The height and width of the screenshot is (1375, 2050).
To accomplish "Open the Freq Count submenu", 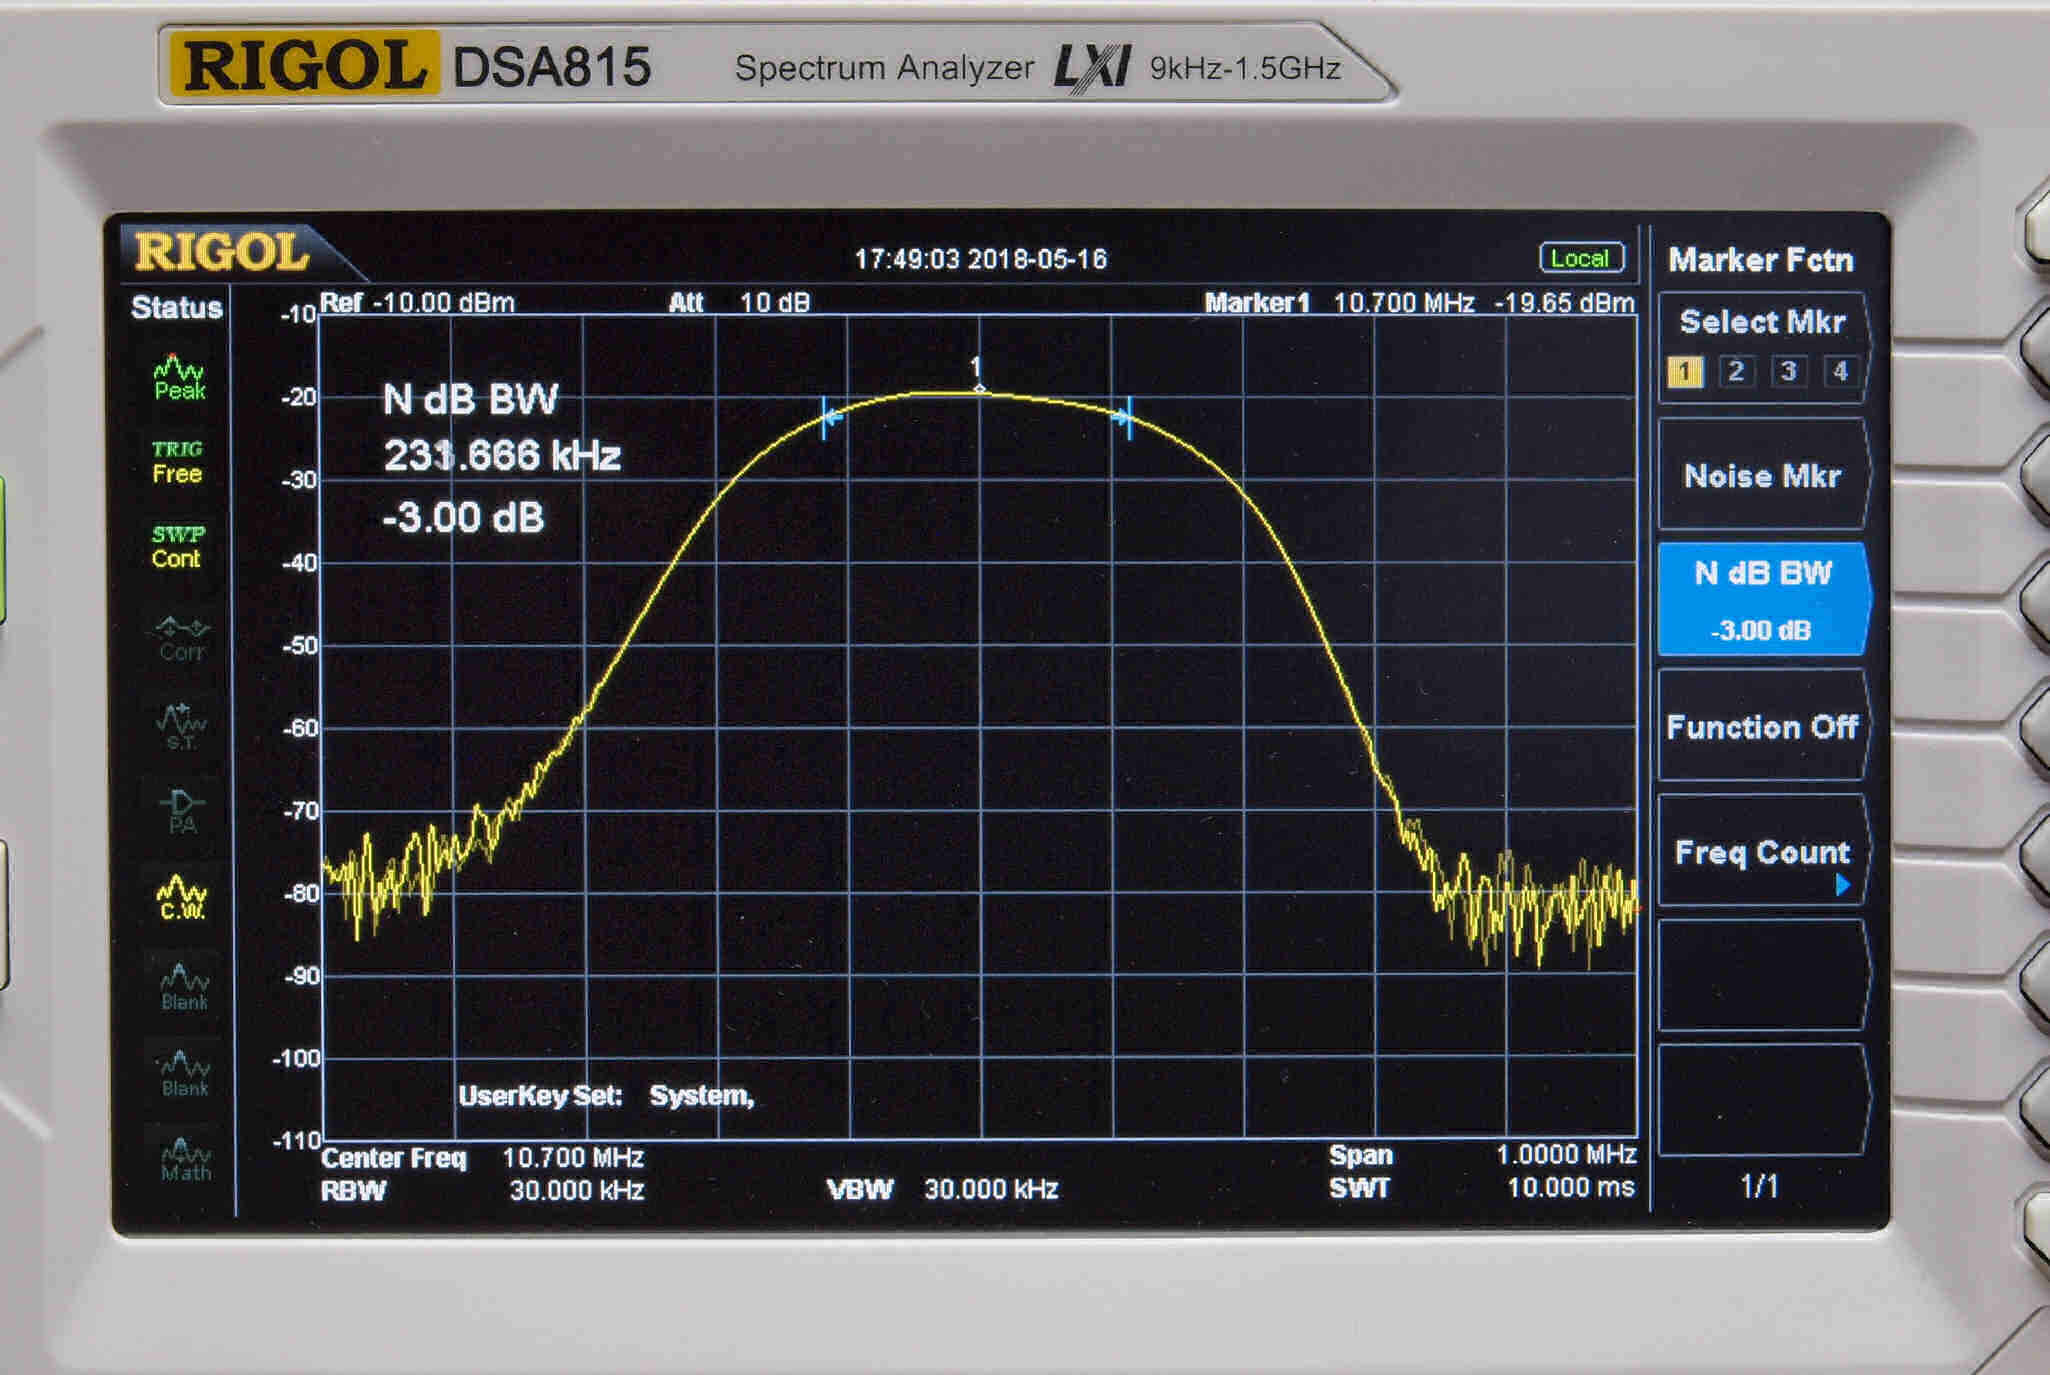I will pyautogui.click(x=1762, y=854).
